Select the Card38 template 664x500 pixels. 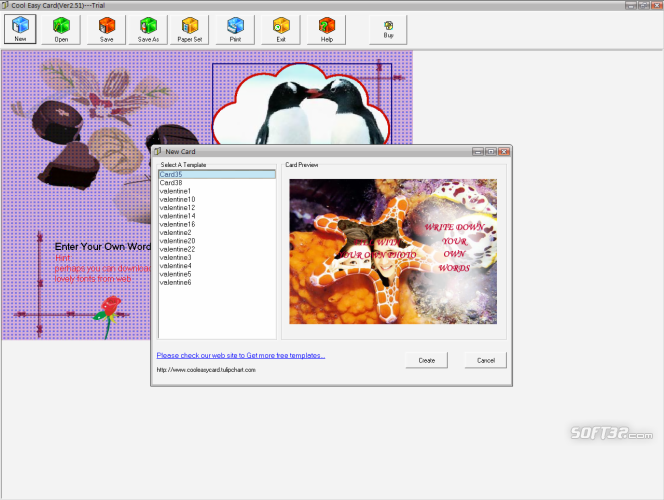point(217,182)
